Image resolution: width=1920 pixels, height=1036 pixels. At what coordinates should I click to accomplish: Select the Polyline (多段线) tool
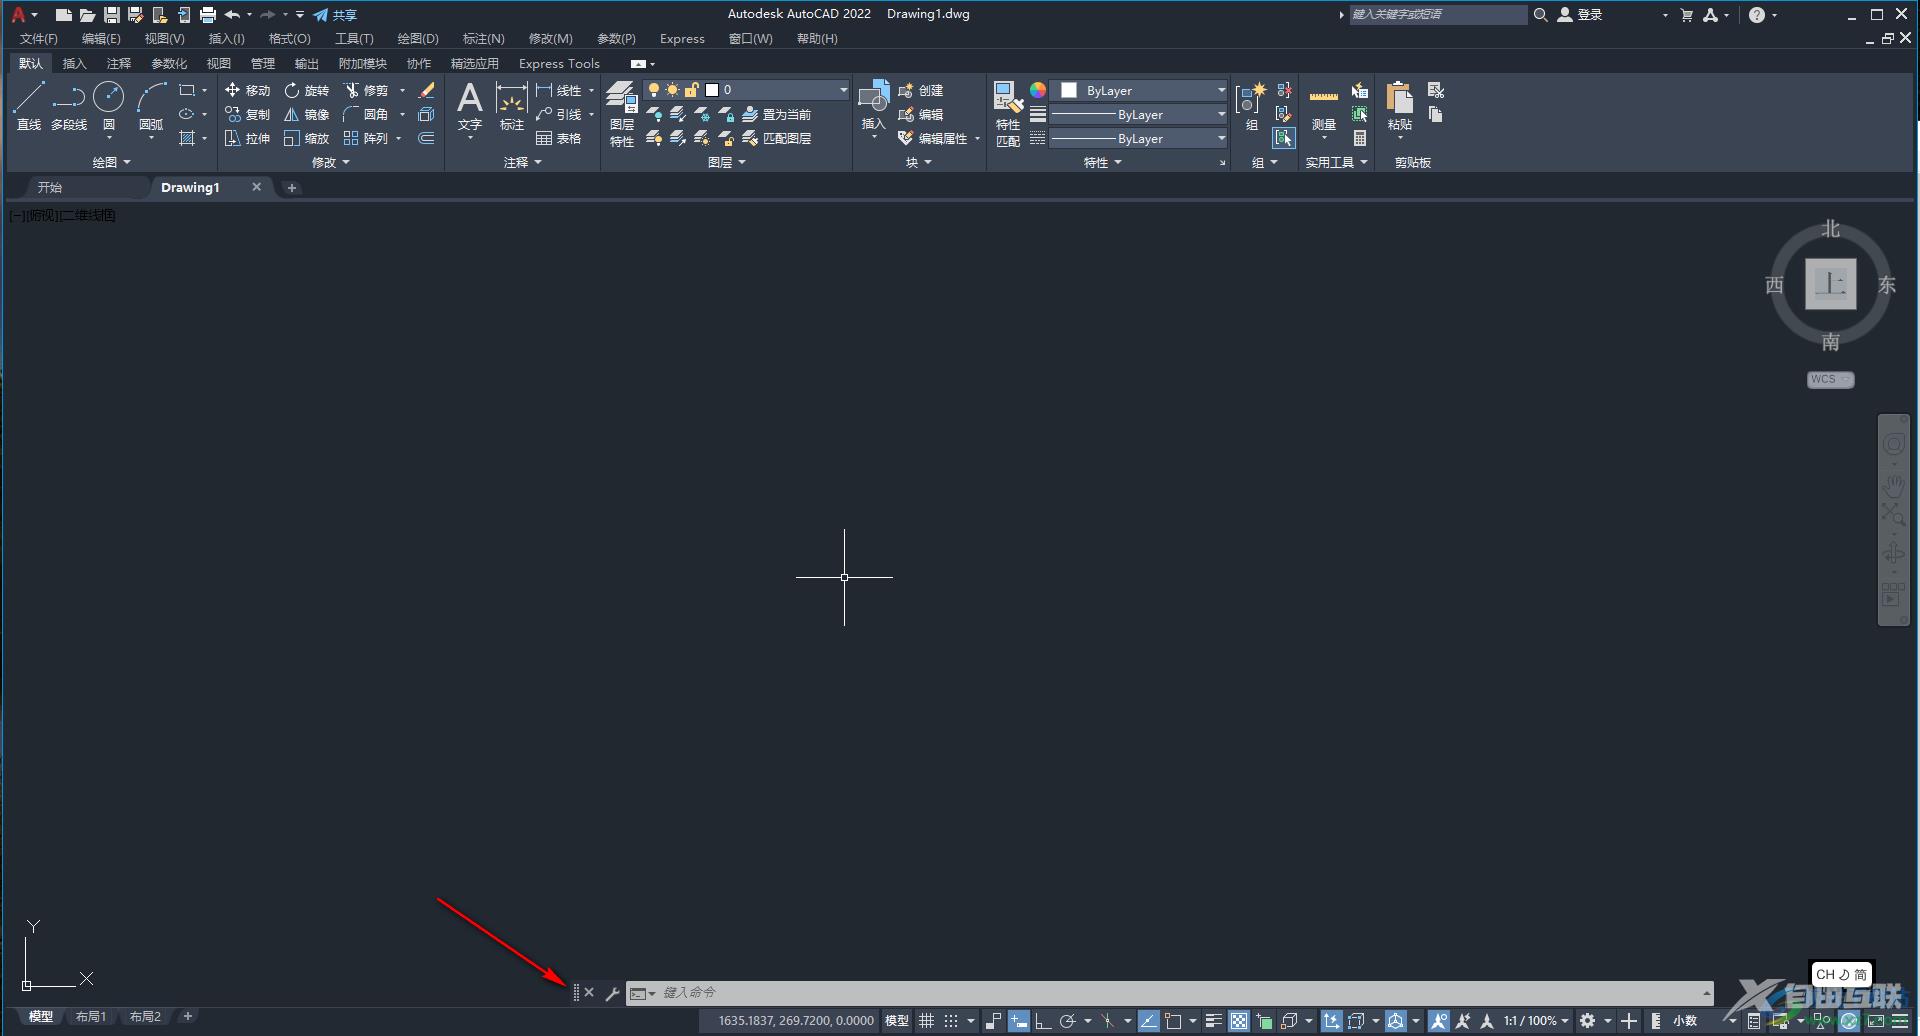tap(69, 106)
